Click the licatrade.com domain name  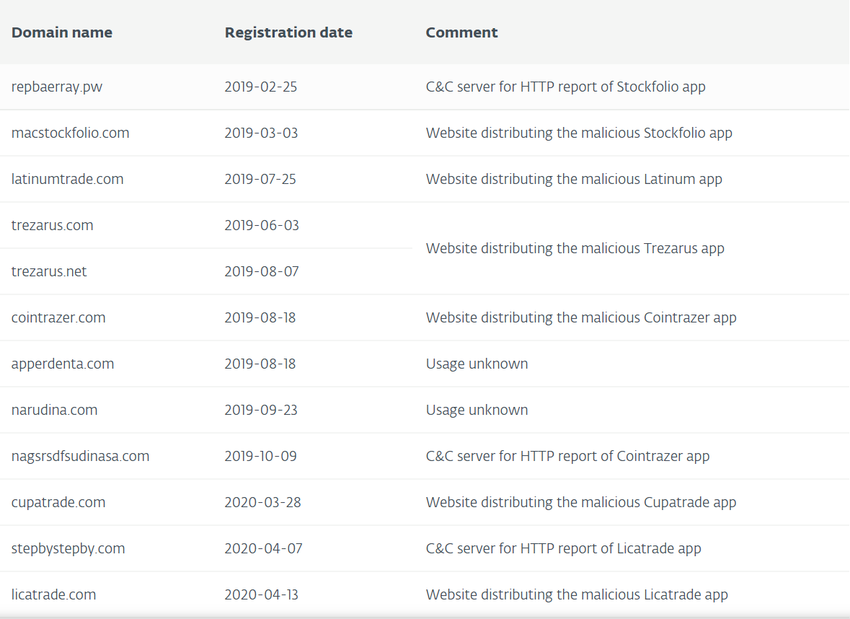tap(54, 594)
